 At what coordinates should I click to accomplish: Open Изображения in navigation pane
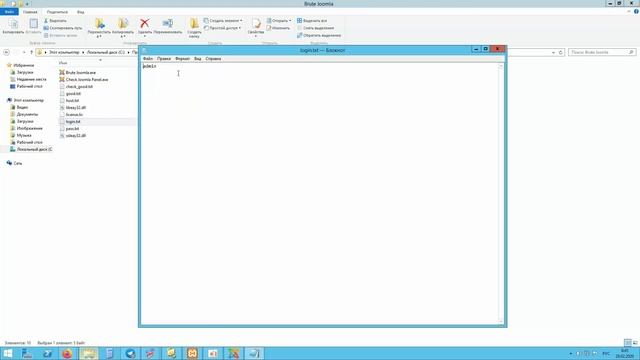click(26, 128)
